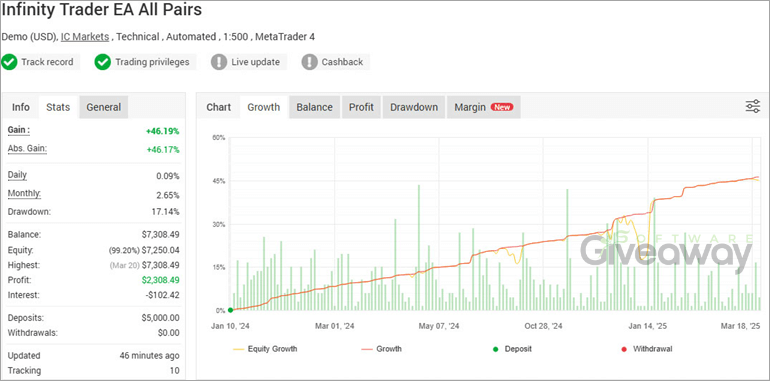
Task: Click the +46.17% abs. gain value
Action: tap(163, 149)
